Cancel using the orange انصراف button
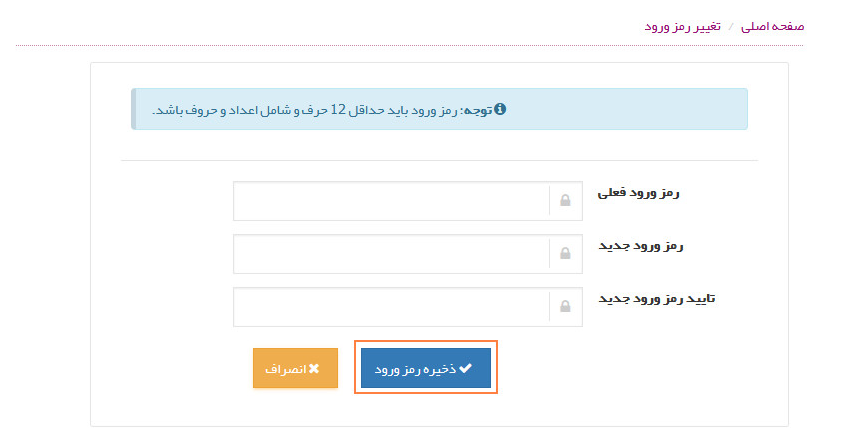This screenshot has height=446, width=844. 295,368
